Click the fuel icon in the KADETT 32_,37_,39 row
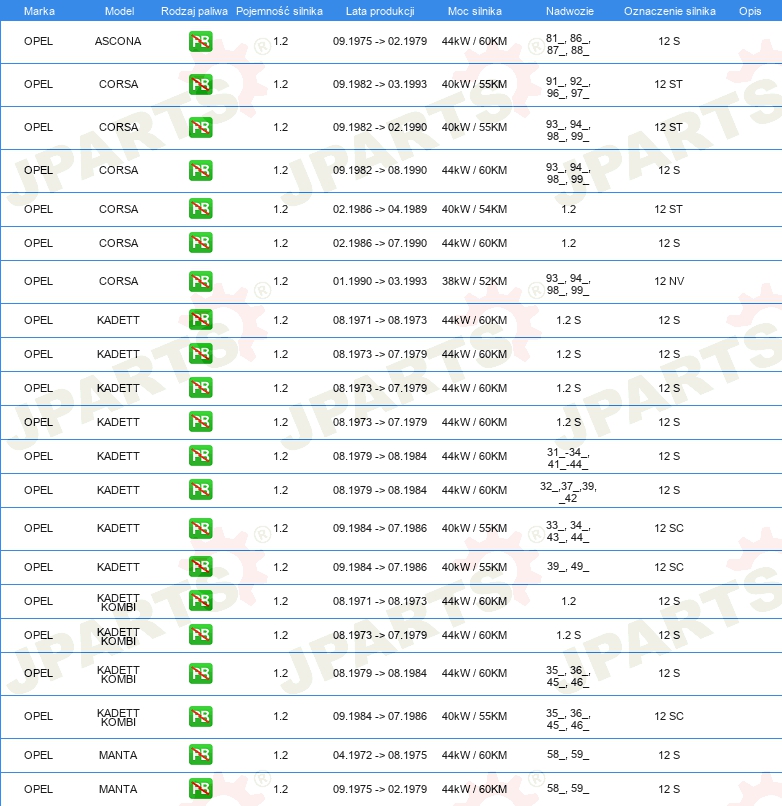 click(201, 489)
